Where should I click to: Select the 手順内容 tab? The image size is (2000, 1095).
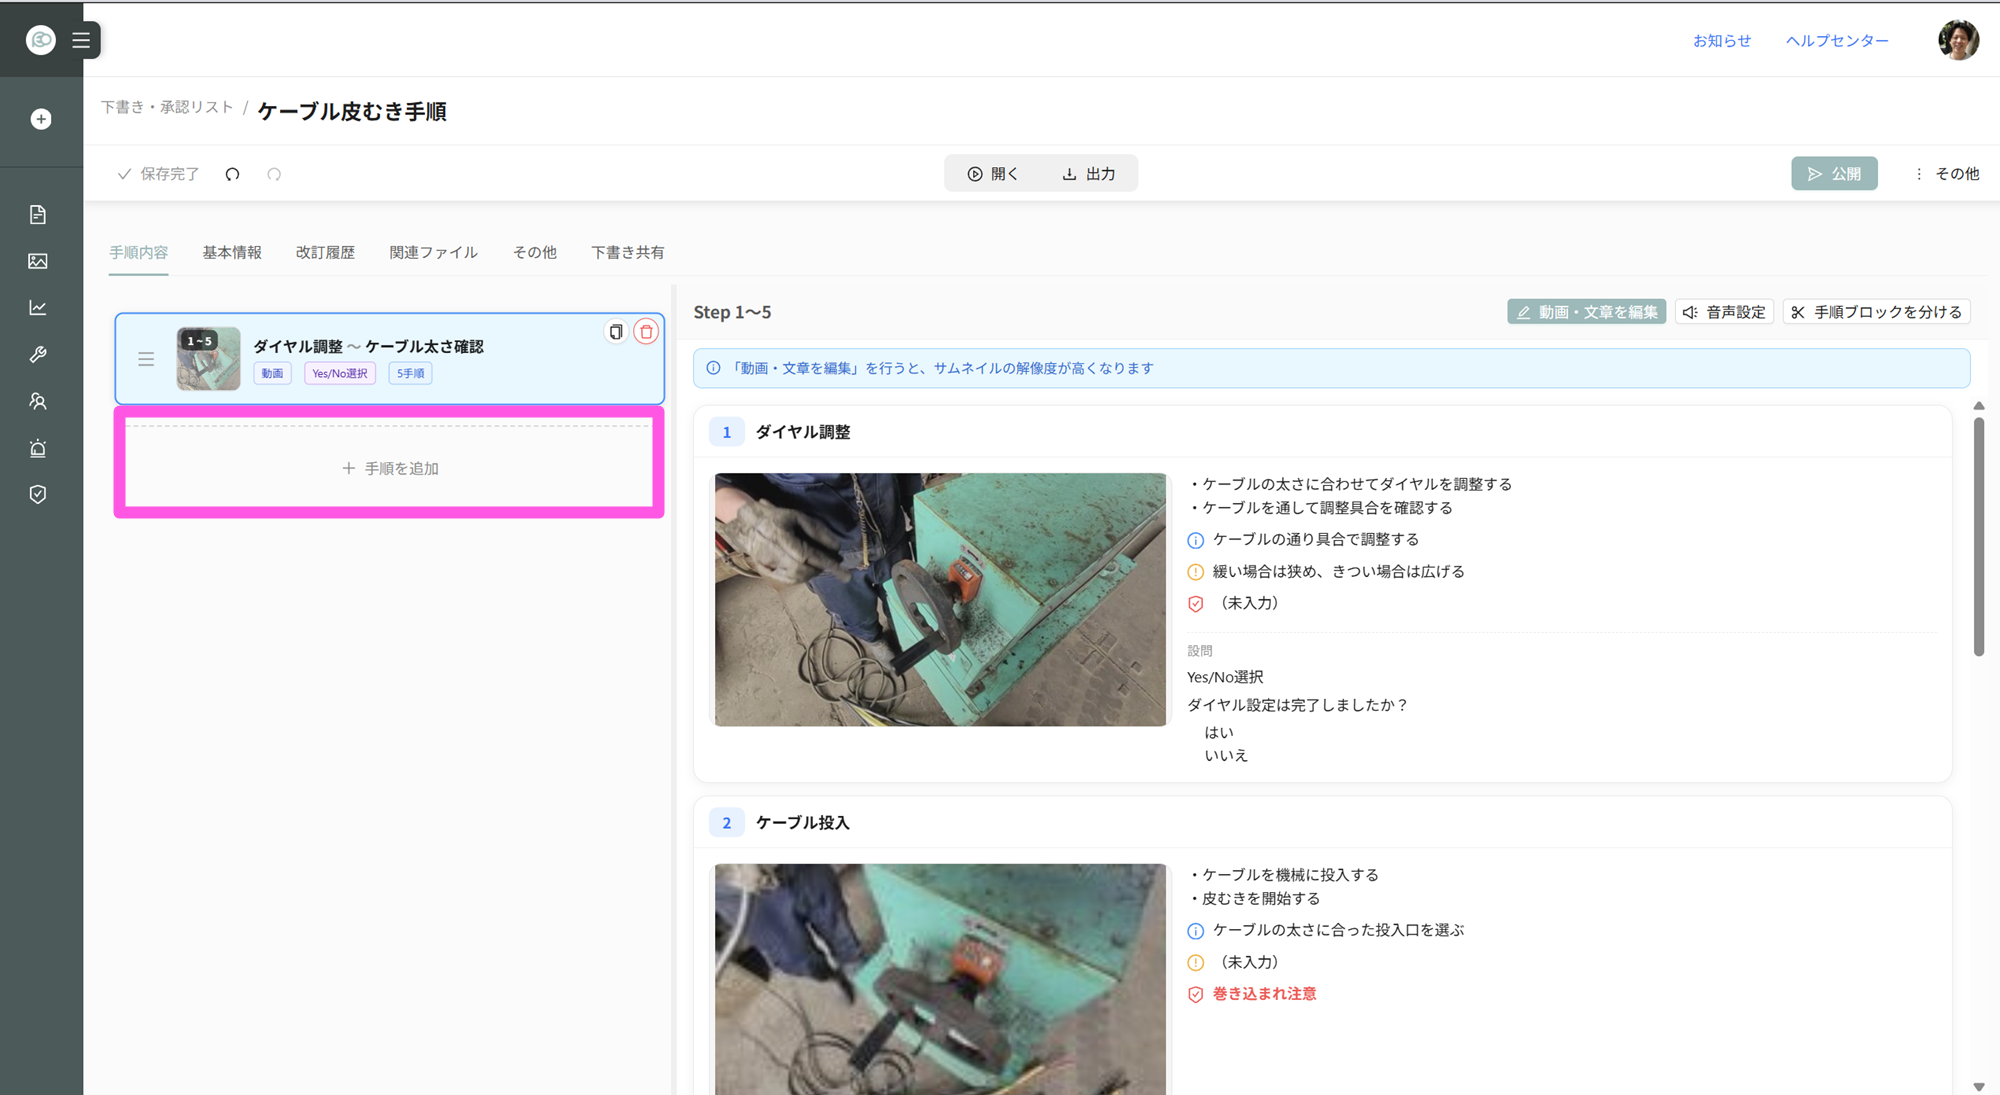138,252
